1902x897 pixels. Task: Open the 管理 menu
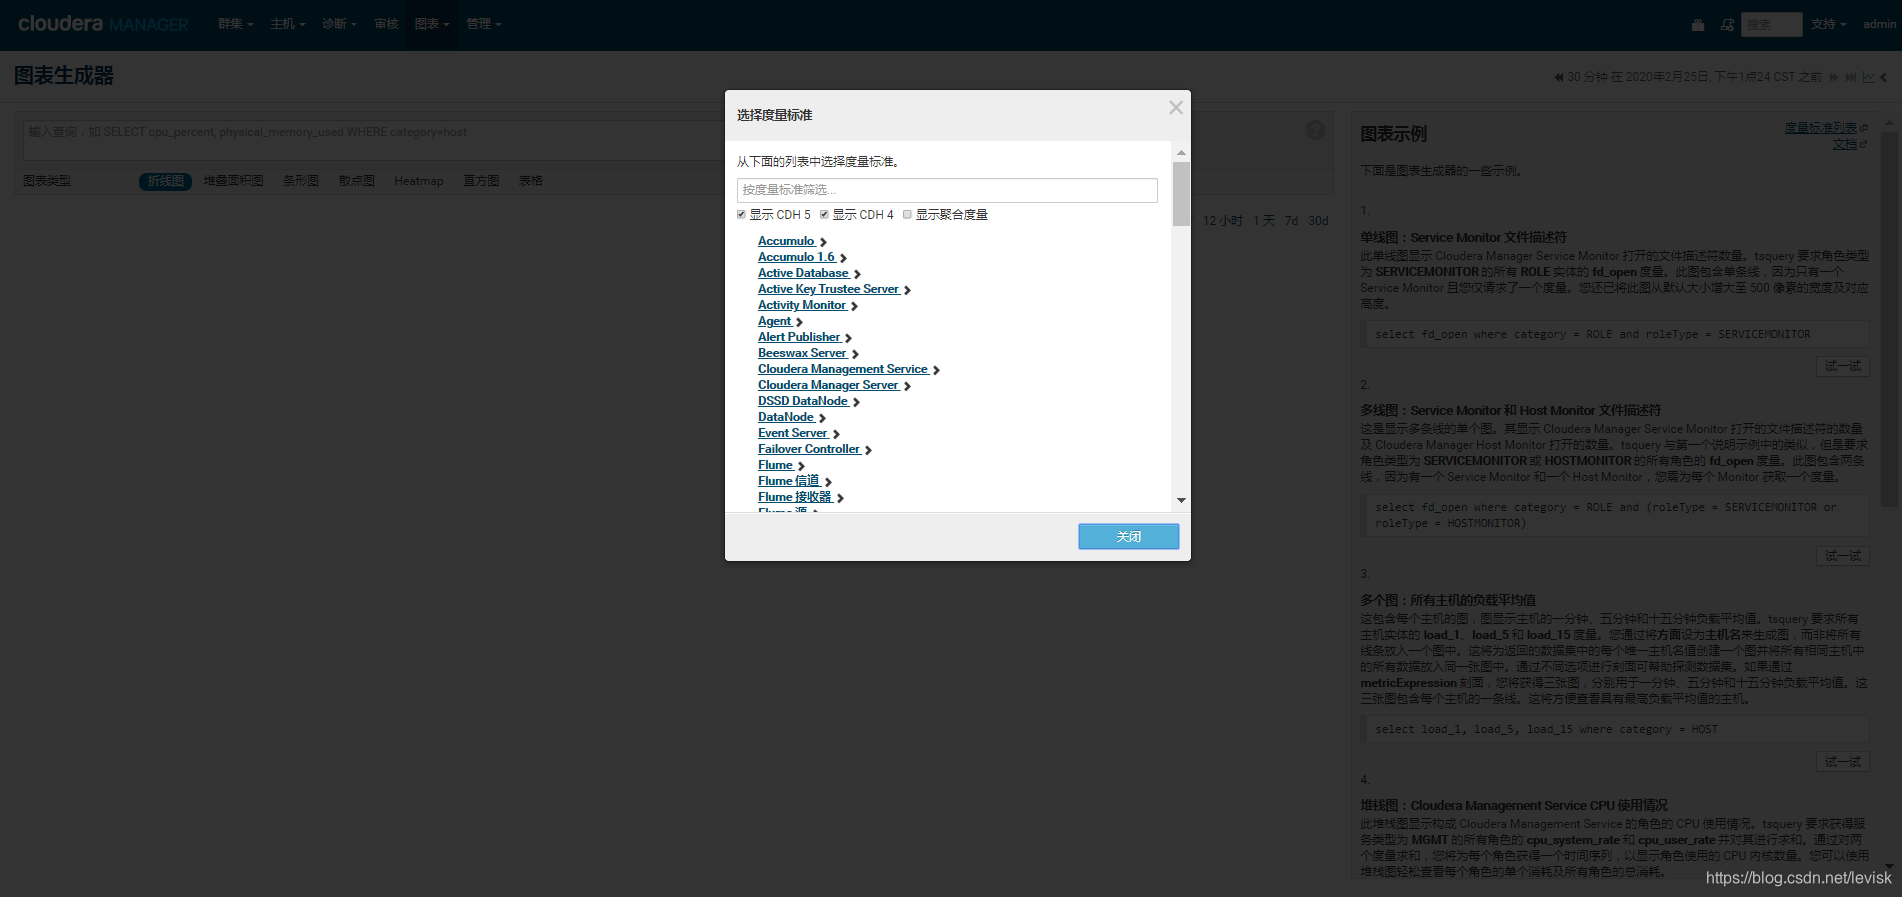coord(484,24)
